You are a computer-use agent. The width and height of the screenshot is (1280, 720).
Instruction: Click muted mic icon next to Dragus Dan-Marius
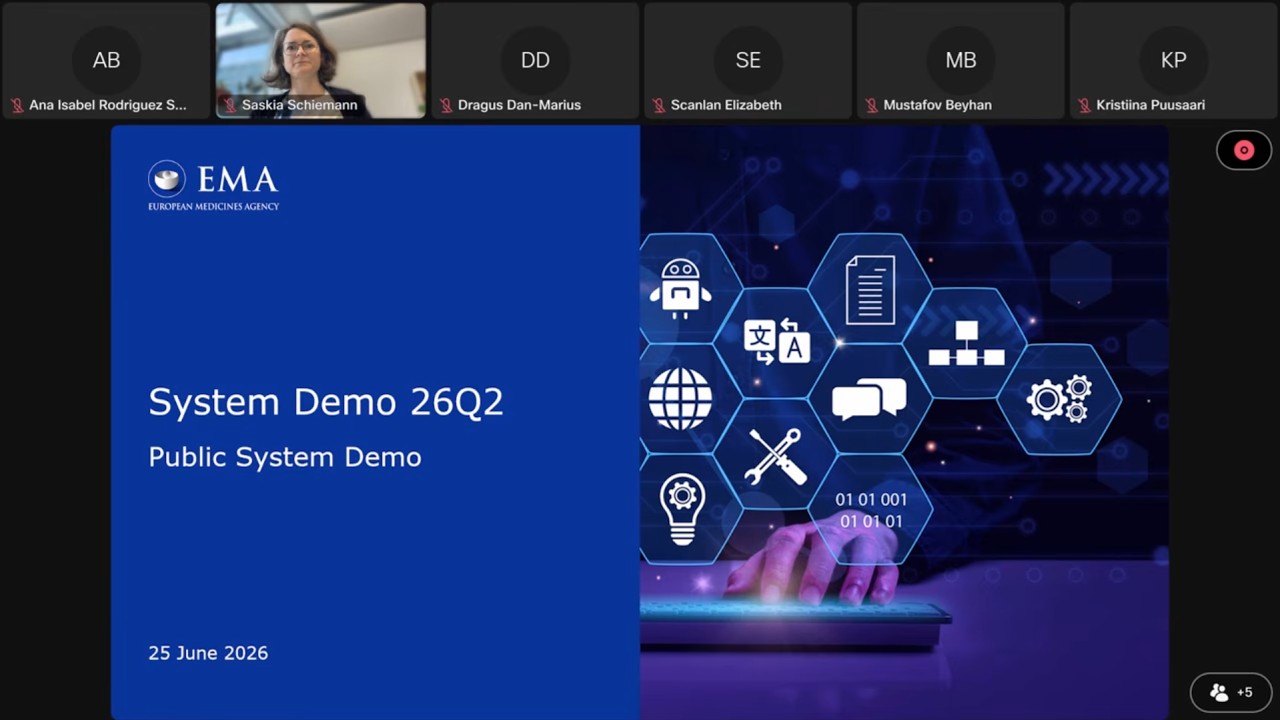click(446, 105)
